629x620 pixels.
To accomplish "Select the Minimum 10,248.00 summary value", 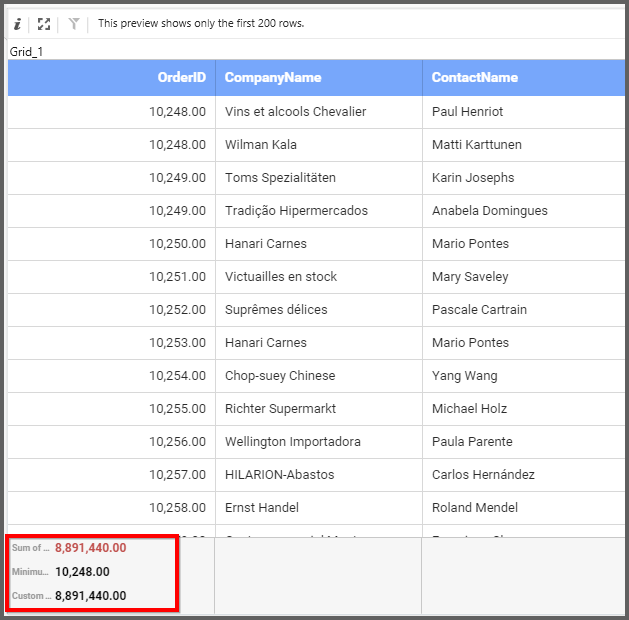I will coord(82,572).
